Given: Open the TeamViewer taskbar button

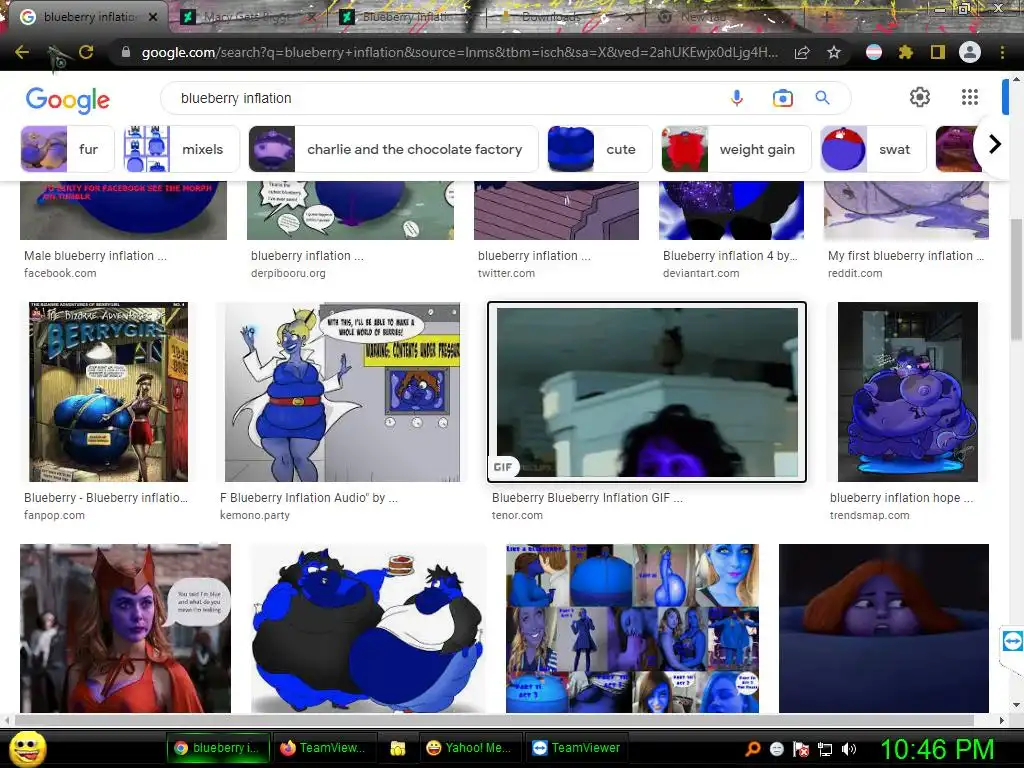Looking at the screenshot, I should [x=576, y=748].
